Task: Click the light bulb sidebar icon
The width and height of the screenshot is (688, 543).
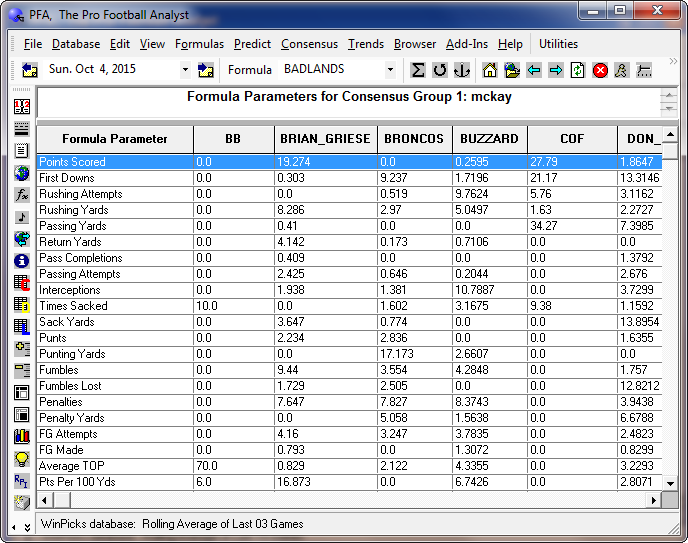Action: [22, 459]
